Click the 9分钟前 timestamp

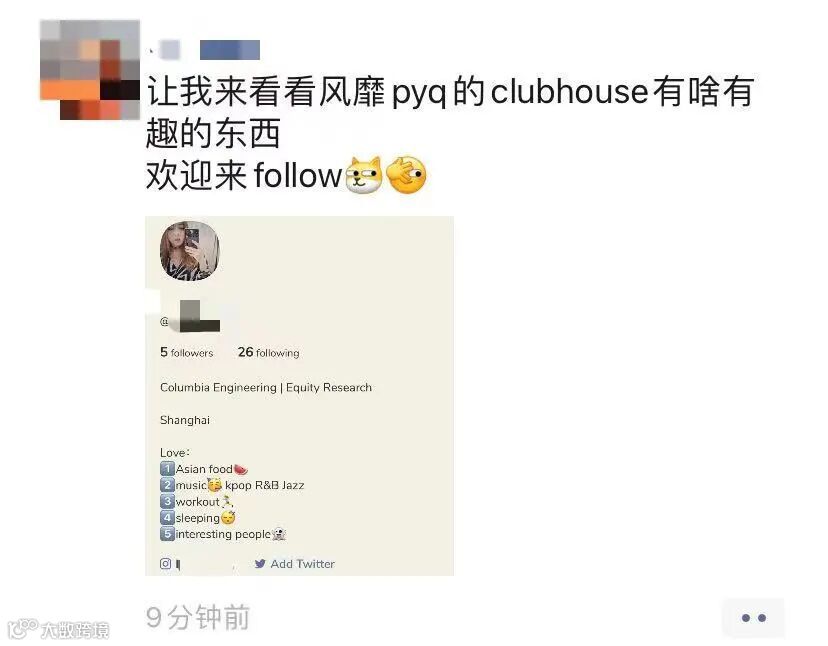[197, 617]
